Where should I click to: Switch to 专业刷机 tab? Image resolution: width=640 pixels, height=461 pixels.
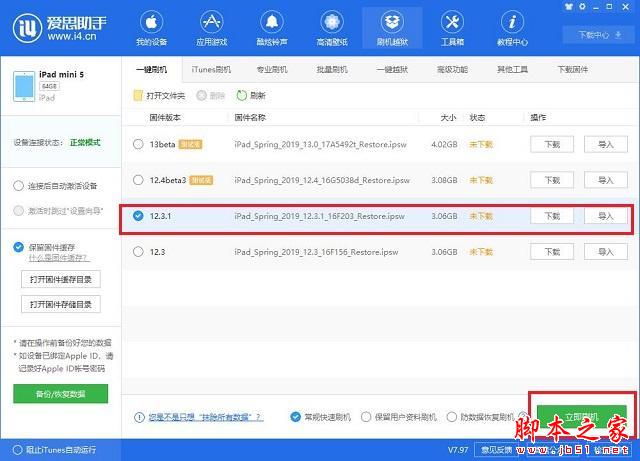tap(272, 69)
